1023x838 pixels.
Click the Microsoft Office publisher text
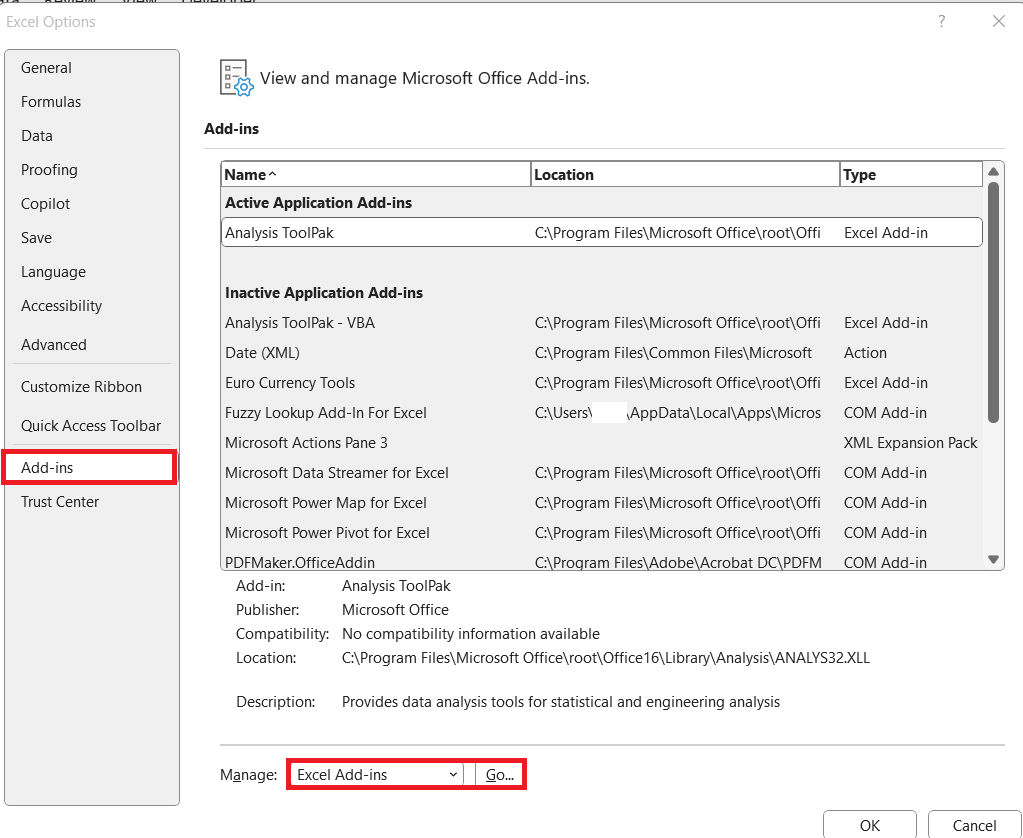coord(395,610)
